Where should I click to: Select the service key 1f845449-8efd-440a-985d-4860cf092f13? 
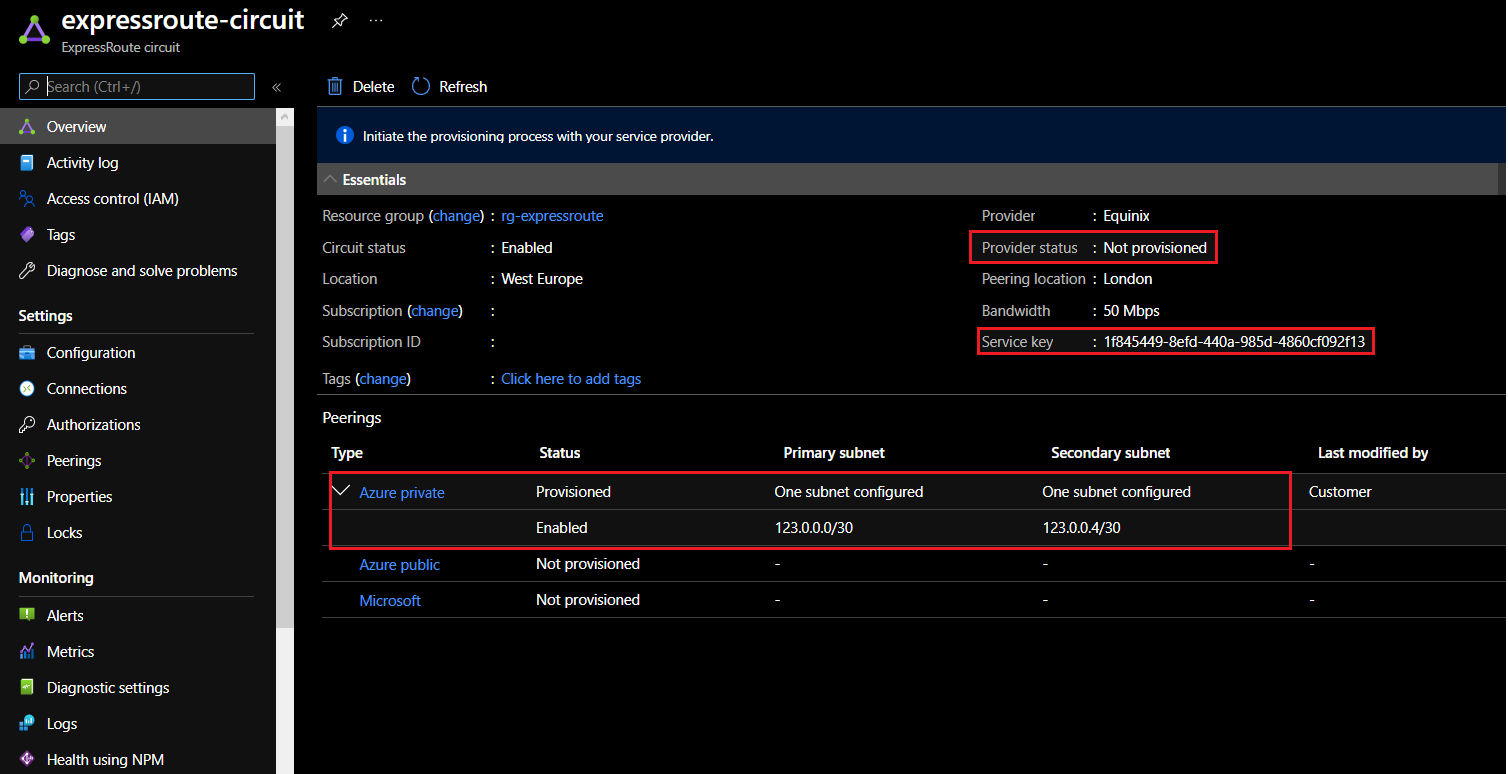click(x=1234, y=342)
